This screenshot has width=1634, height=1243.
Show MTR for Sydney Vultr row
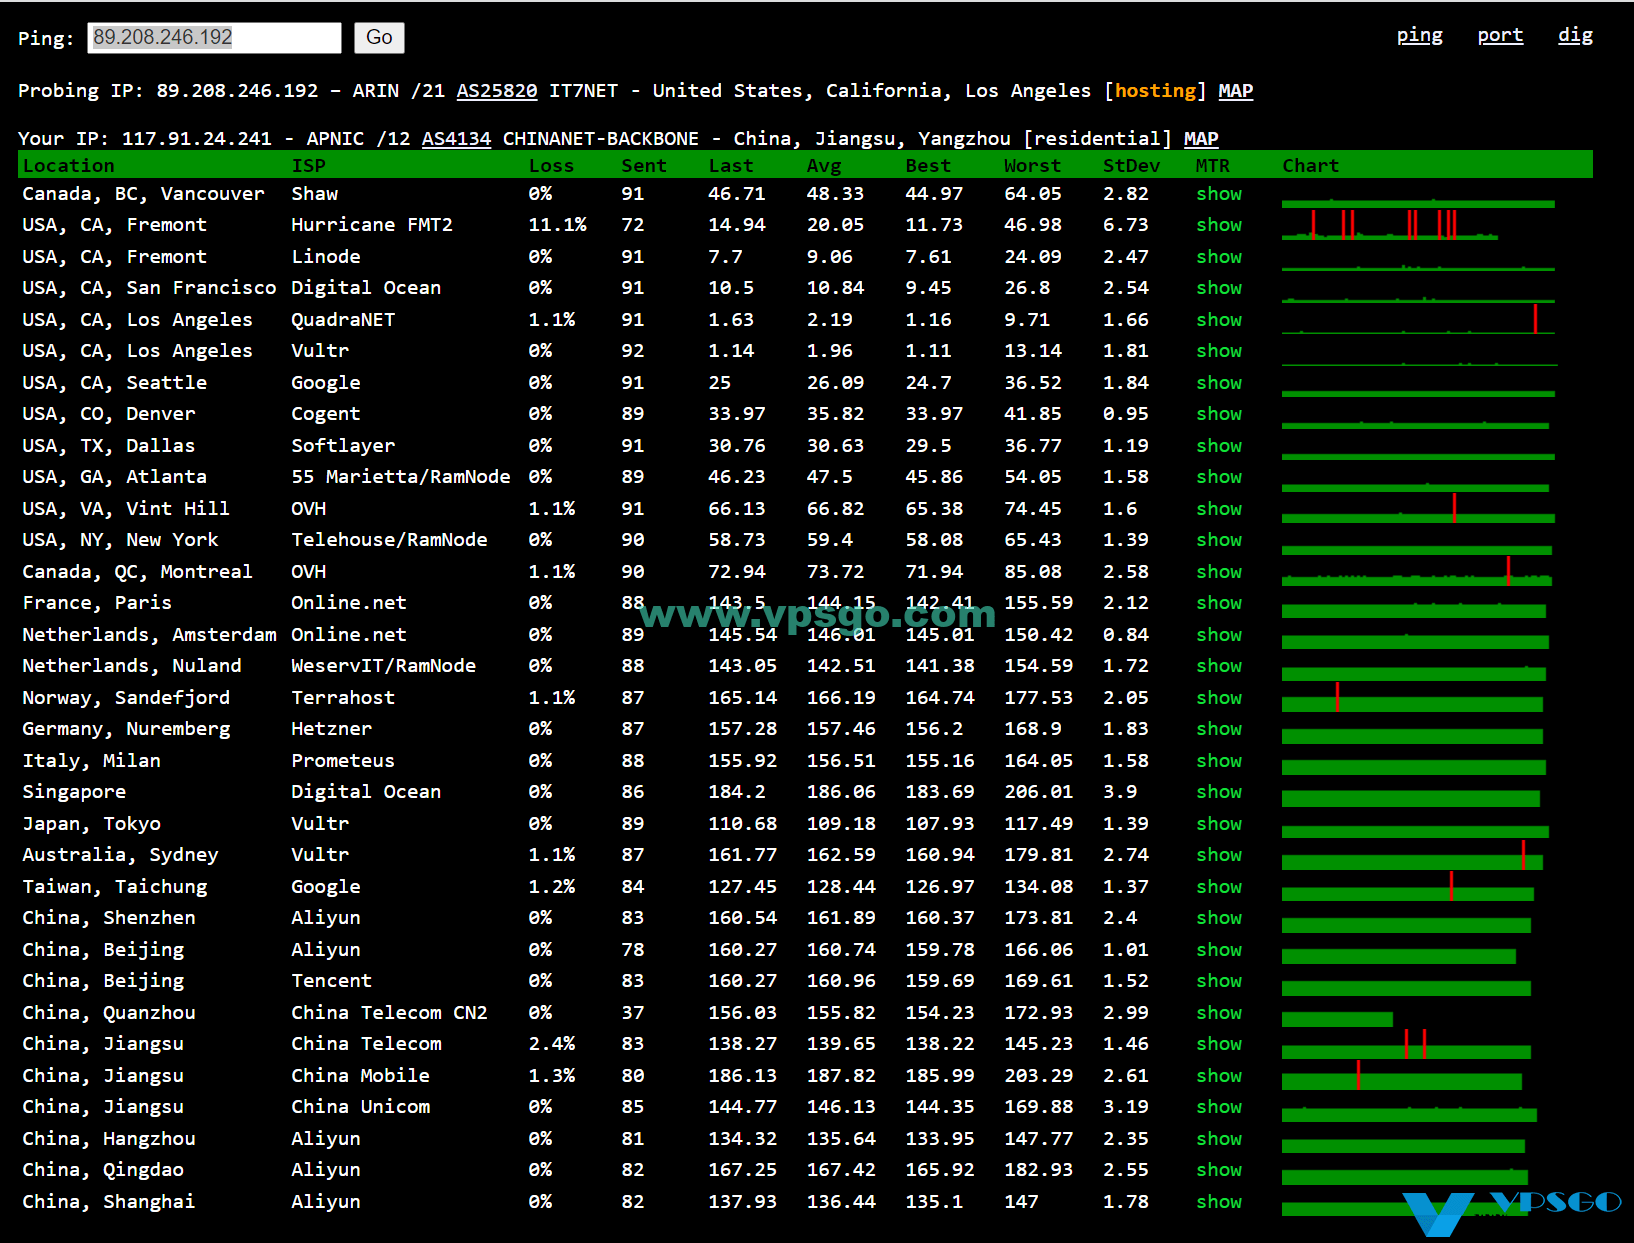(x=1219, y=855)
